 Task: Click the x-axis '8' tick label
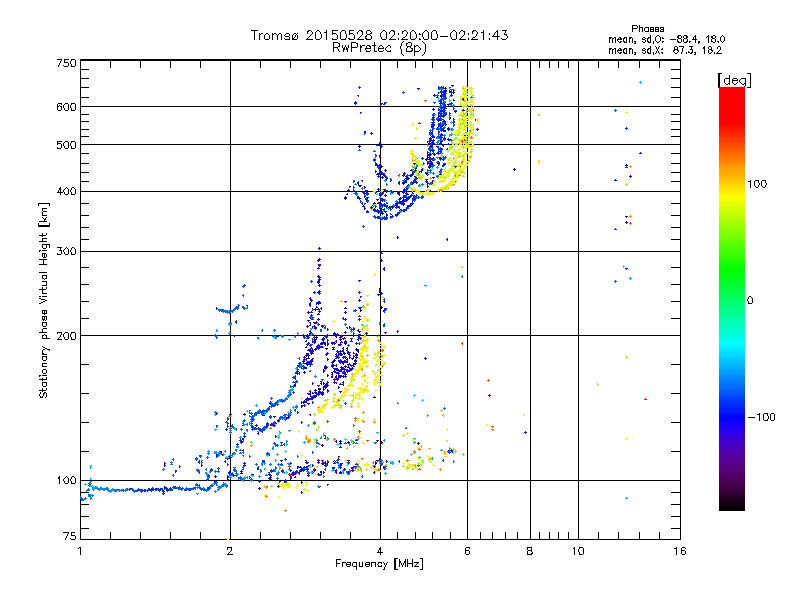point(530,551)
